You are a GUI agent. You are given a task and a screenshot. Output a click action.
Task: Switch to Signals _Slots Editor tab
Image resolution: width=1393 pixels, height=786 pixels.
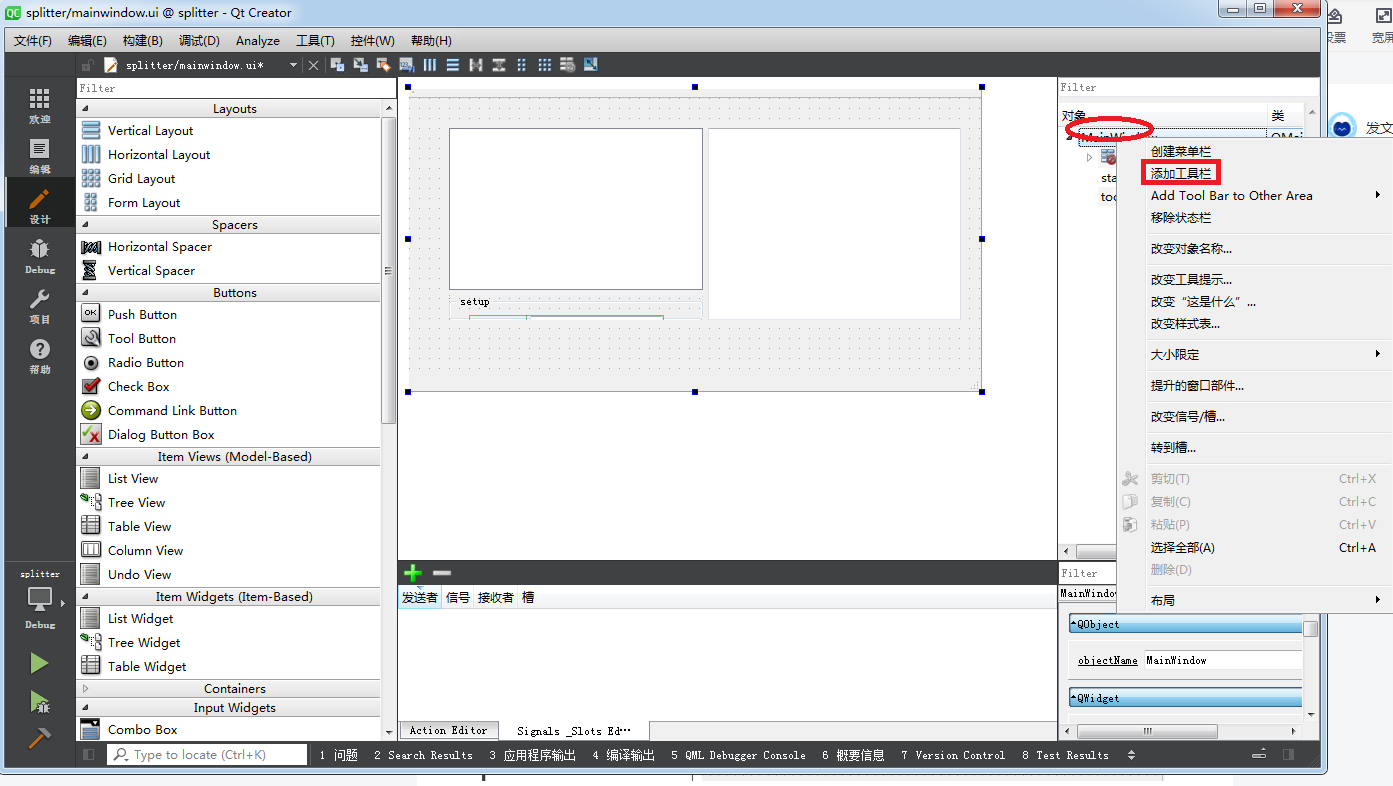click(574, 731)
